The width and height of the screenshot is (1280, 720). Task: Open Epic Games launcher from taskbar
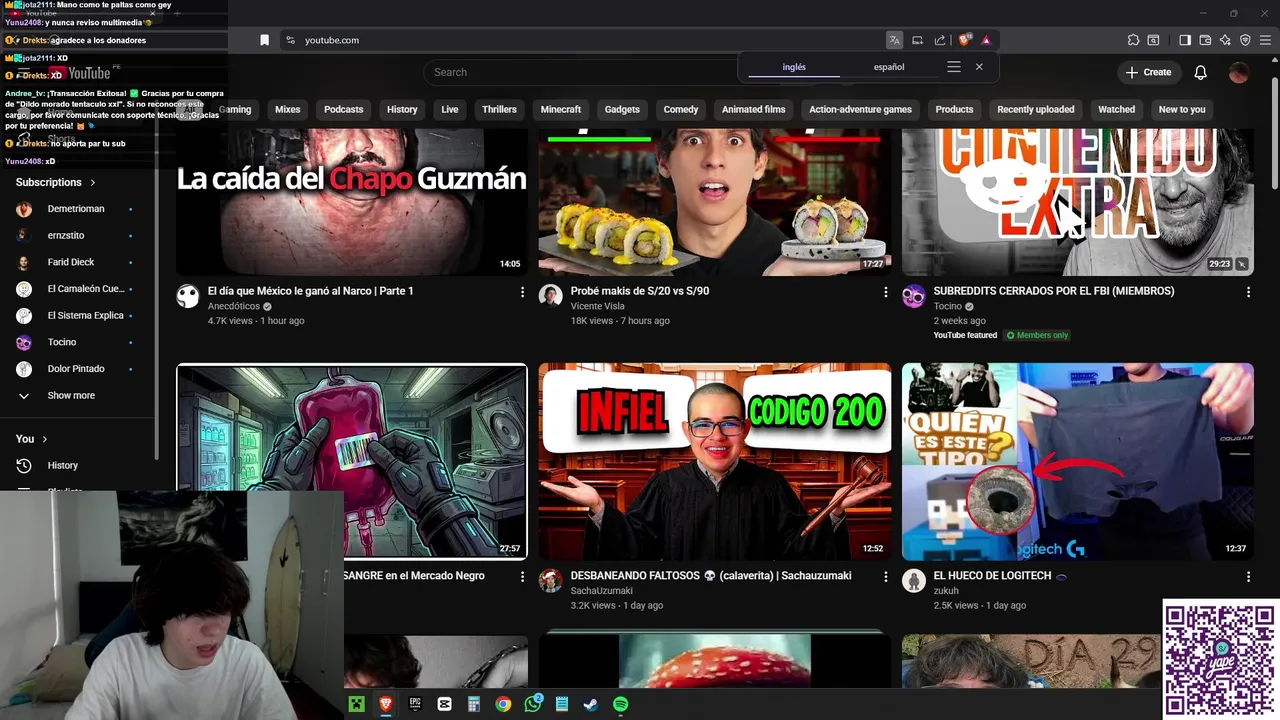point(415,704)
